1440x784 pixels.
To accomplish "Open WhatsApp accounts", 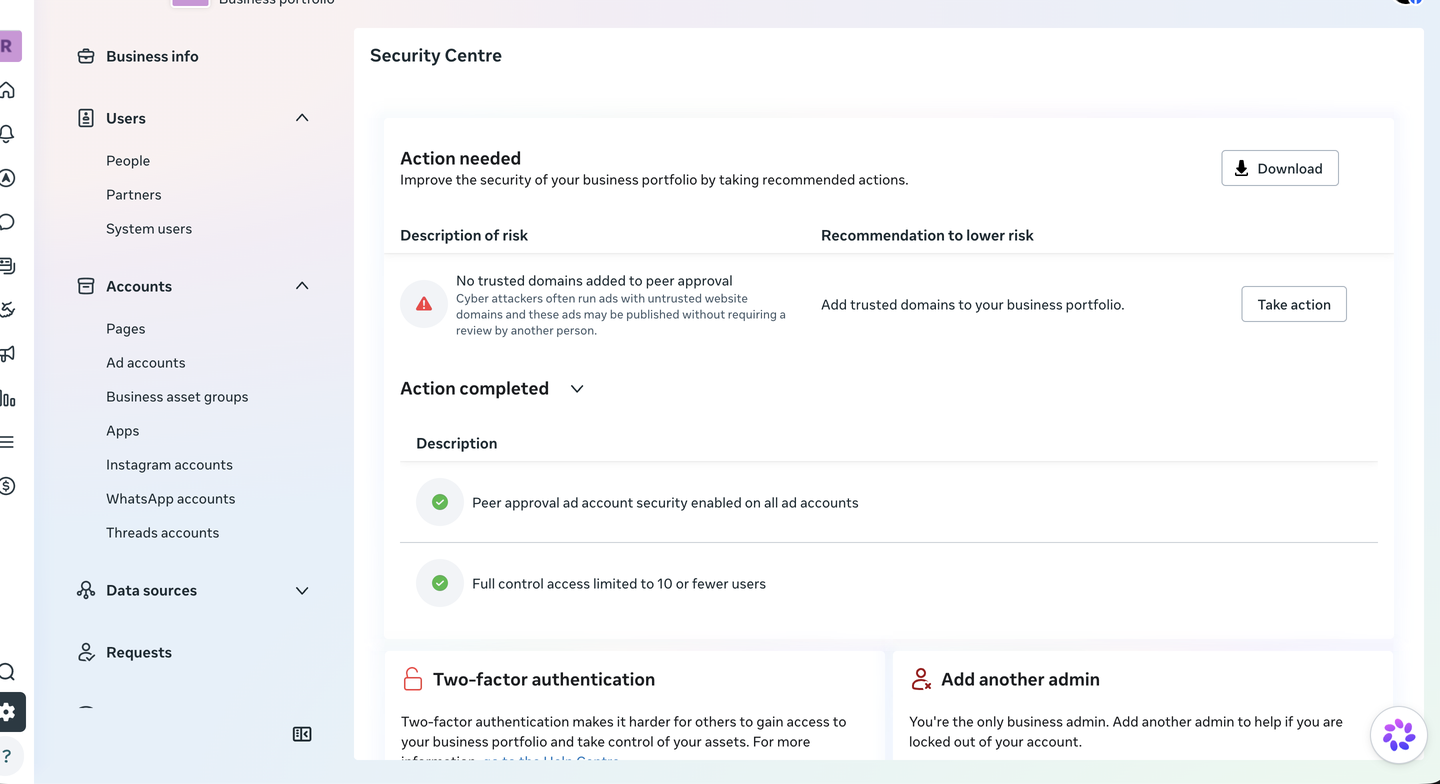I will pyautogui.click(x=171, y=499).
